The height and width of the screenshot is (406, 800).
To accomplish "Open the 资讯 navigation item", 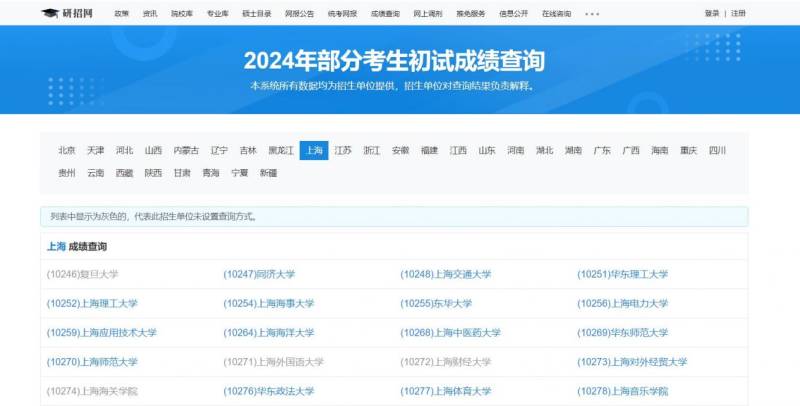I will (150, 14).
